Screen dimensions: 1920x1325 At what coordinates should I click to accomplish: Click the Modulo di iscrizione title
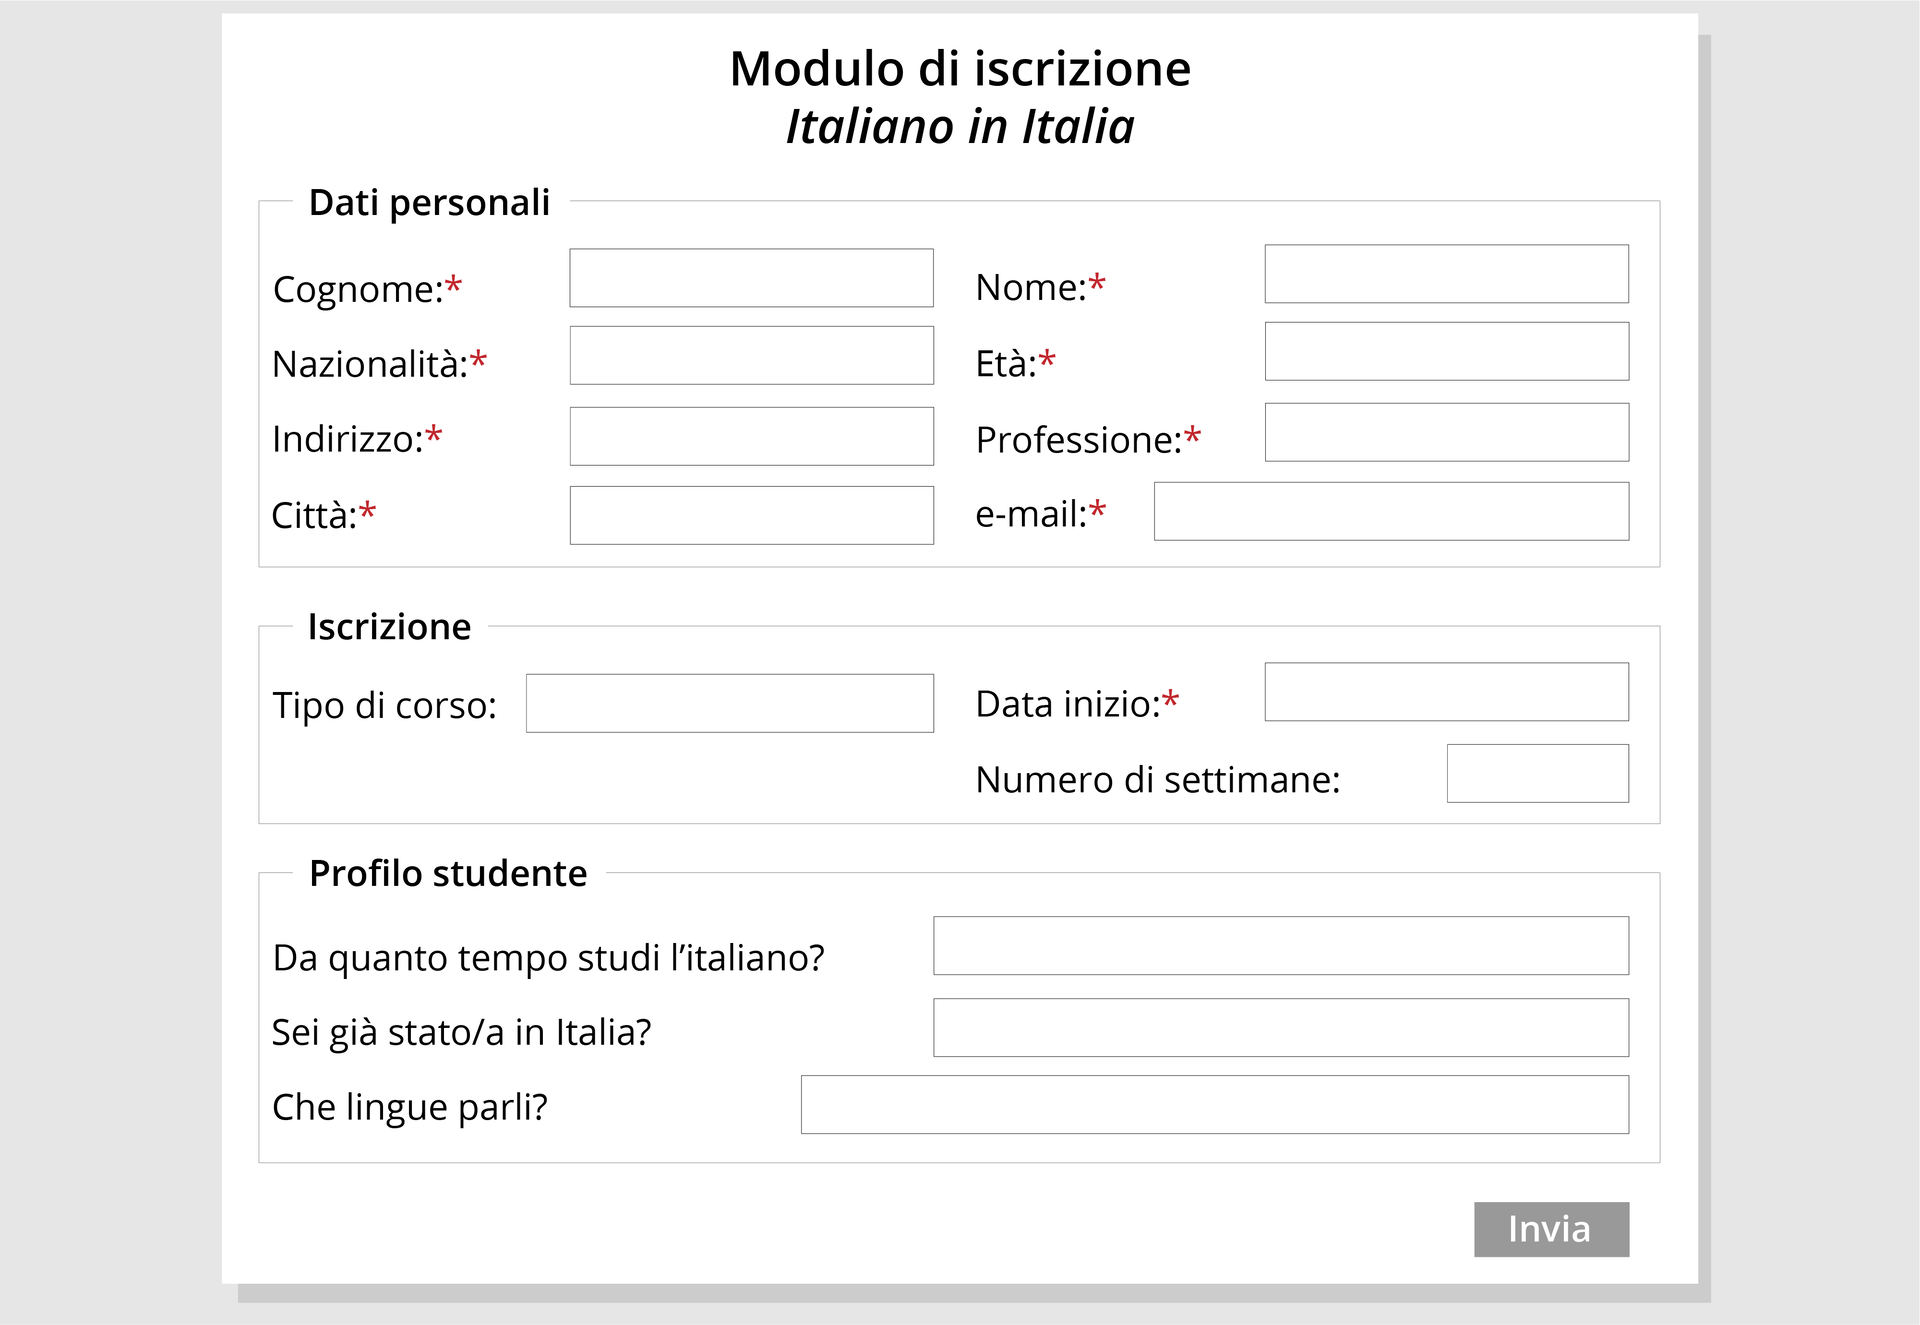click(x=960, y=69)
